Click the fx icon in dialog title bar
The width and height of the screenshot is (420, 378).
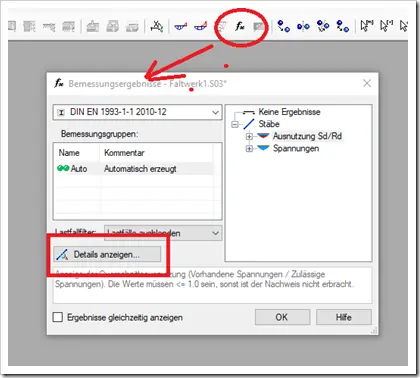[59, 83]
